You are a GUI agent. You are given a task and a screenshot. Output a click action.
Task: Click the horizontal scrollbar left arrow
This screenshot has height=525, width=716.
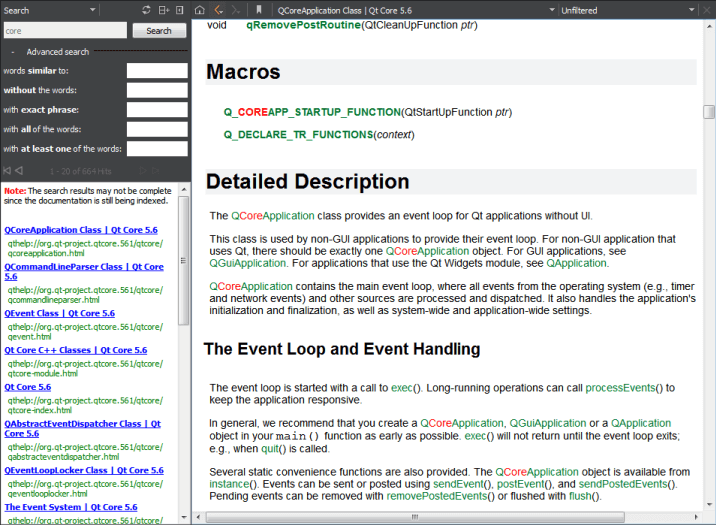(x=198, y=517)
